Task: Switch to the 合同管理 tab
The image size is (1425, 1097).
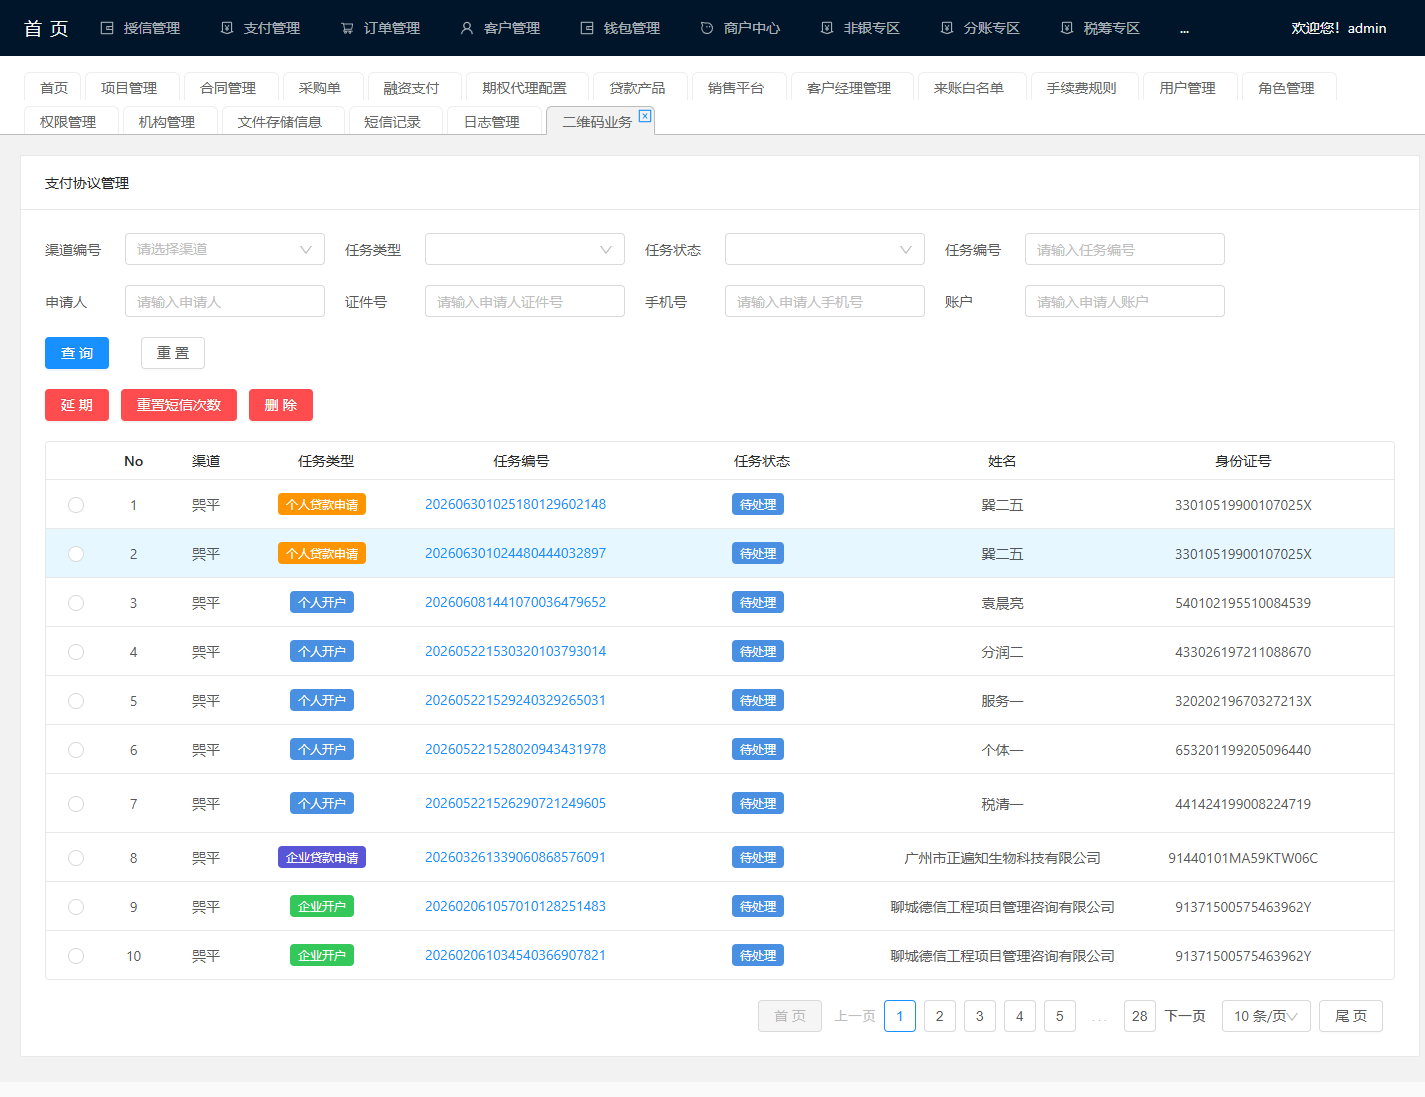Action: click(x=228, y=88)
